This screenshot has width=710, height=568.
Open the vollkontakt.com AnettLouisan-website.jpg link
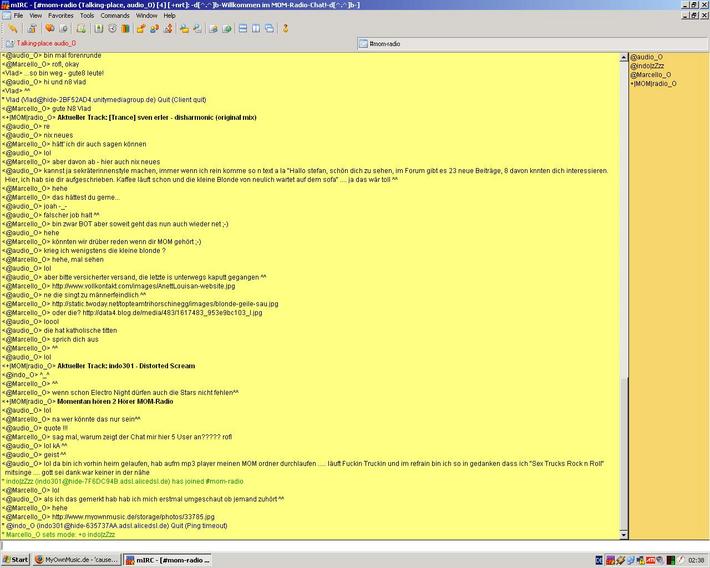click(x=144, y=286)
